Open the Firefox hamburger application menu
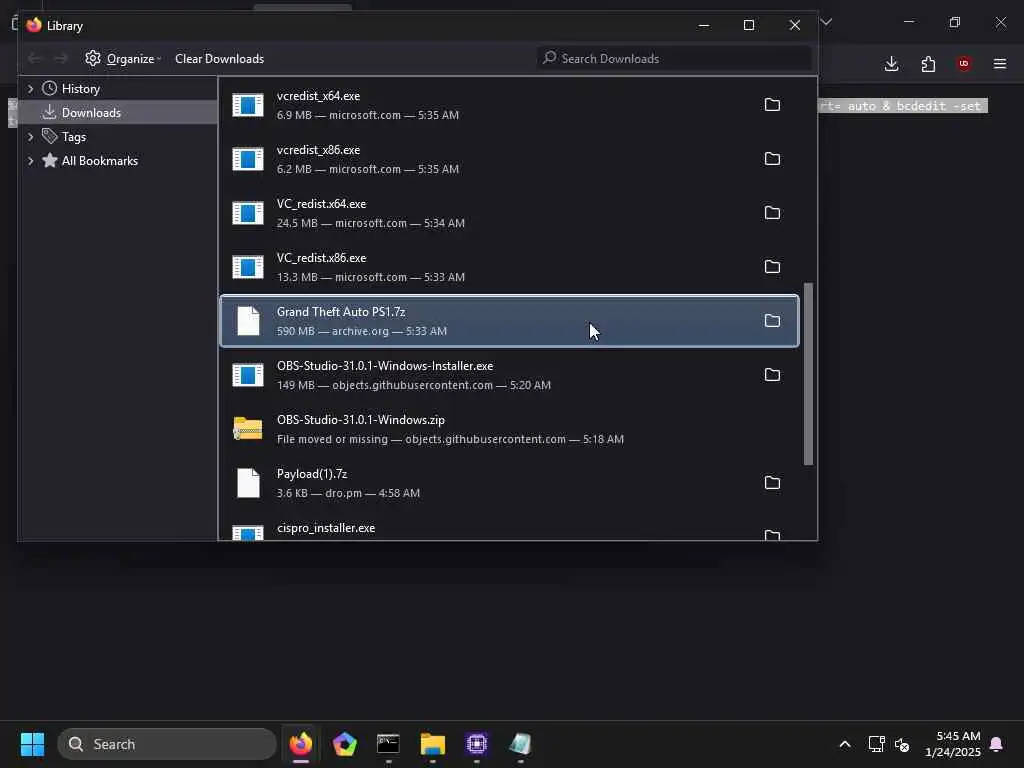The height and width of the screenshot is (768, 1024). (1000, 63)
